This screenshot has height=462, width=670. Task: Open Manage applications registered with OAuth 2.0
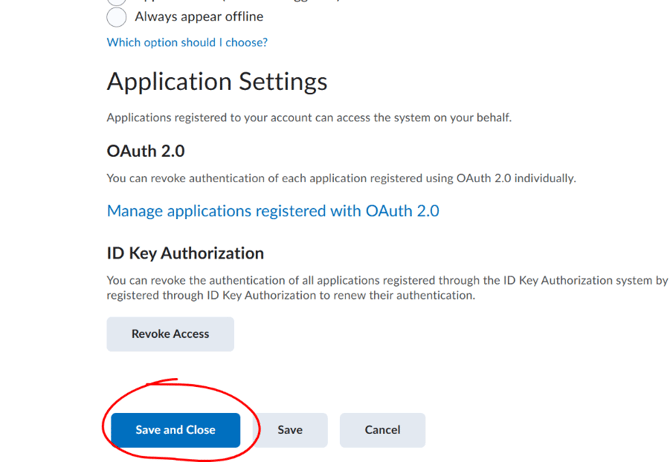click(273, 211)
